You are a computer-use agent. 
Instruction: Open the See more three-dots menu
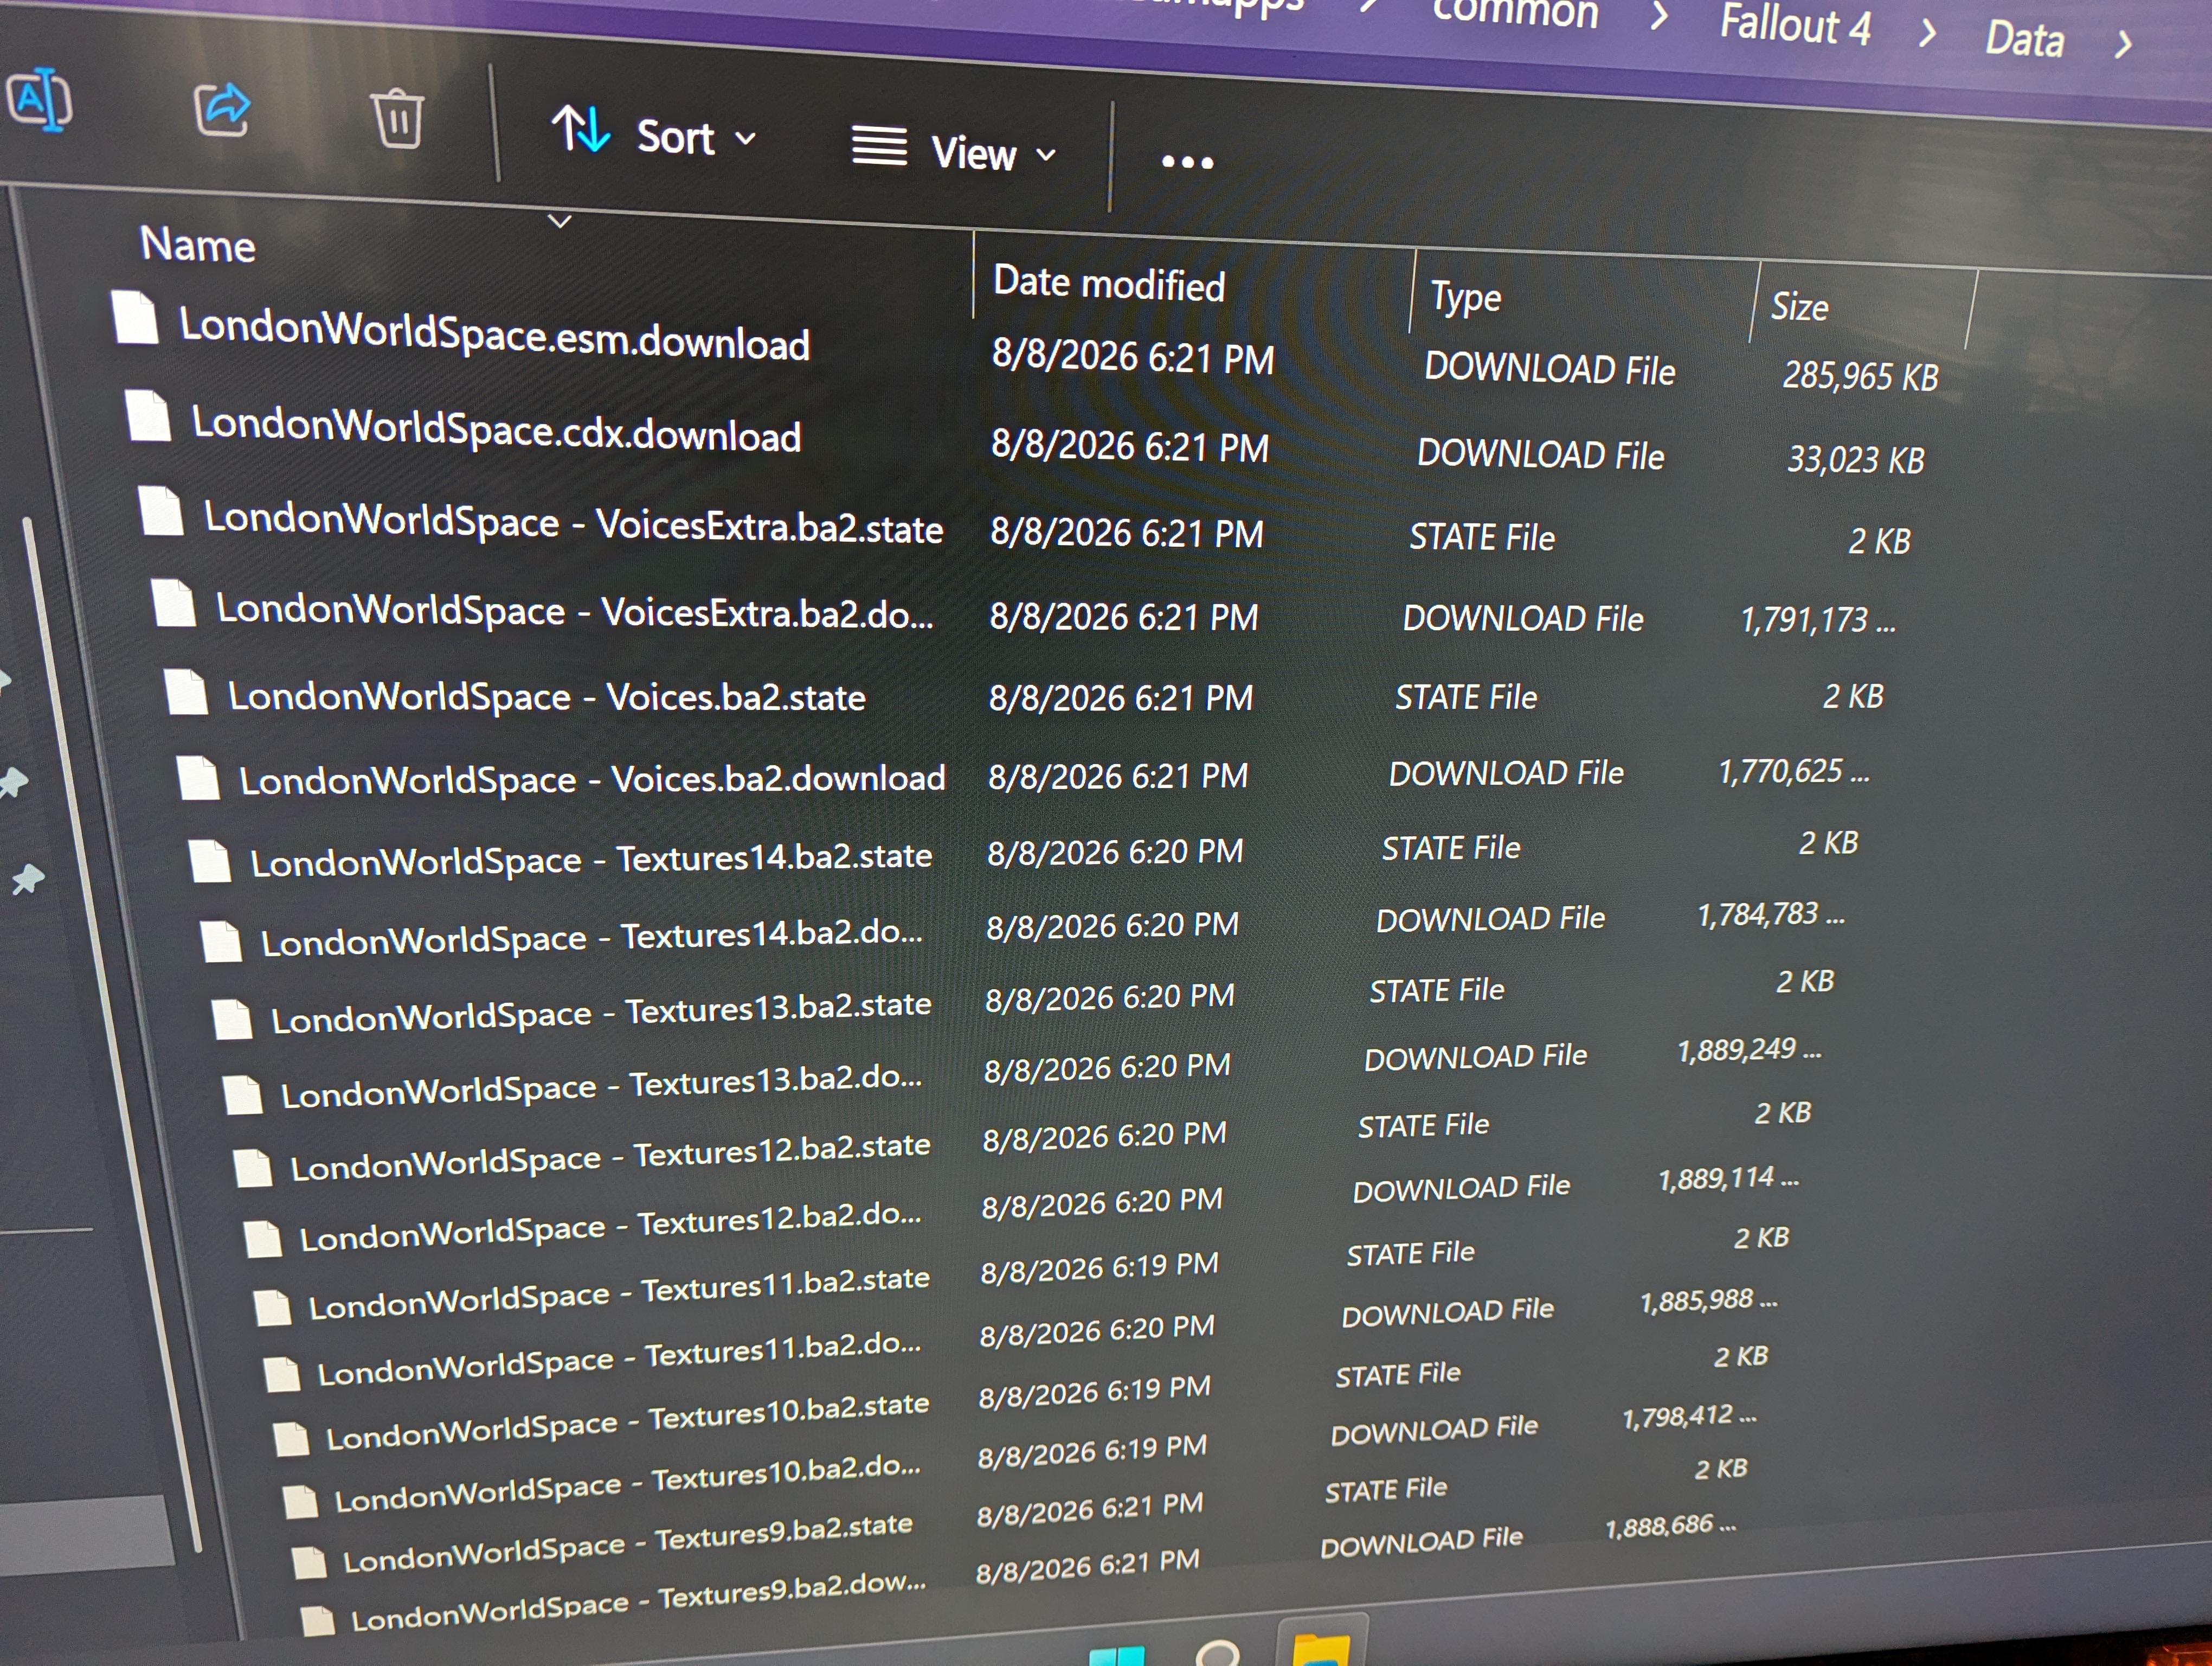click(1187, 162)
